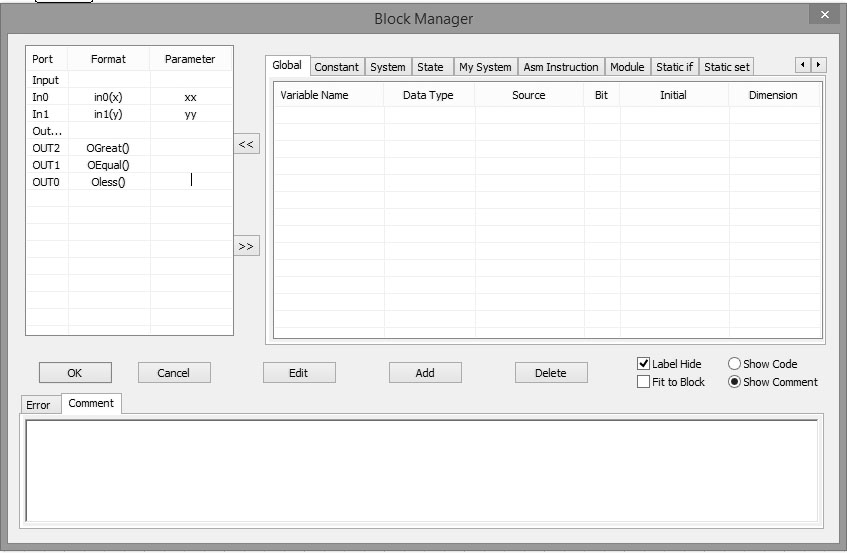Click the OEqual() format cell
The height and width of the screenshot is (553, 847).
[109, 165]
